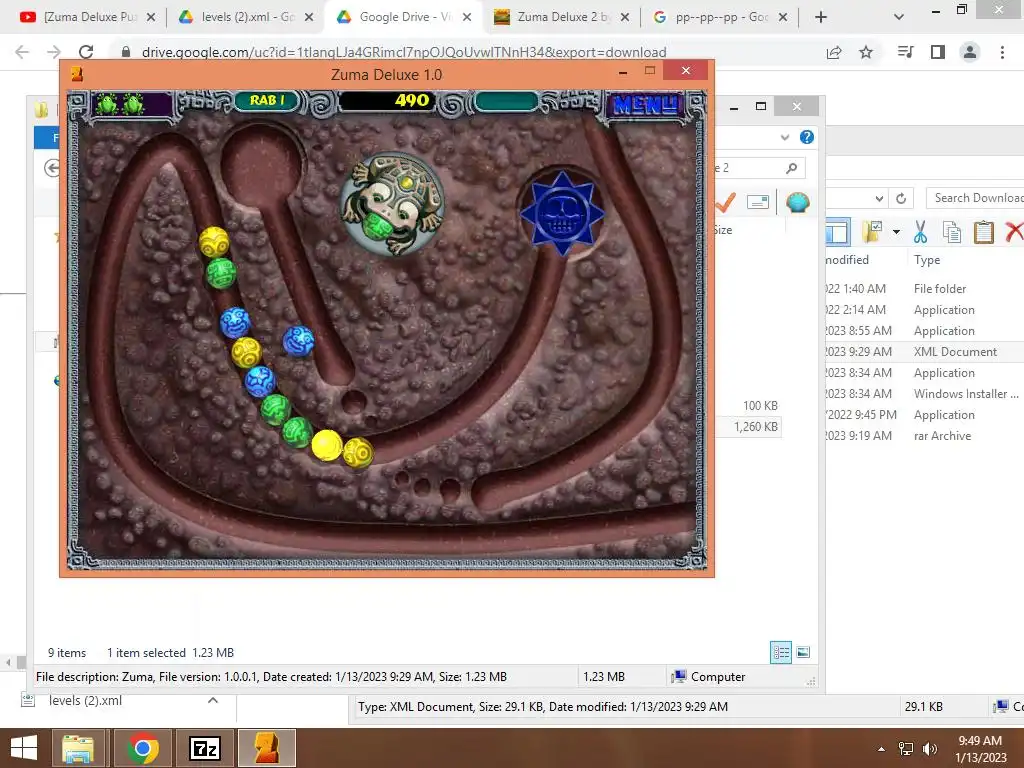
Task: Open the network icon in the tray
Action: [x=906, y=749]
